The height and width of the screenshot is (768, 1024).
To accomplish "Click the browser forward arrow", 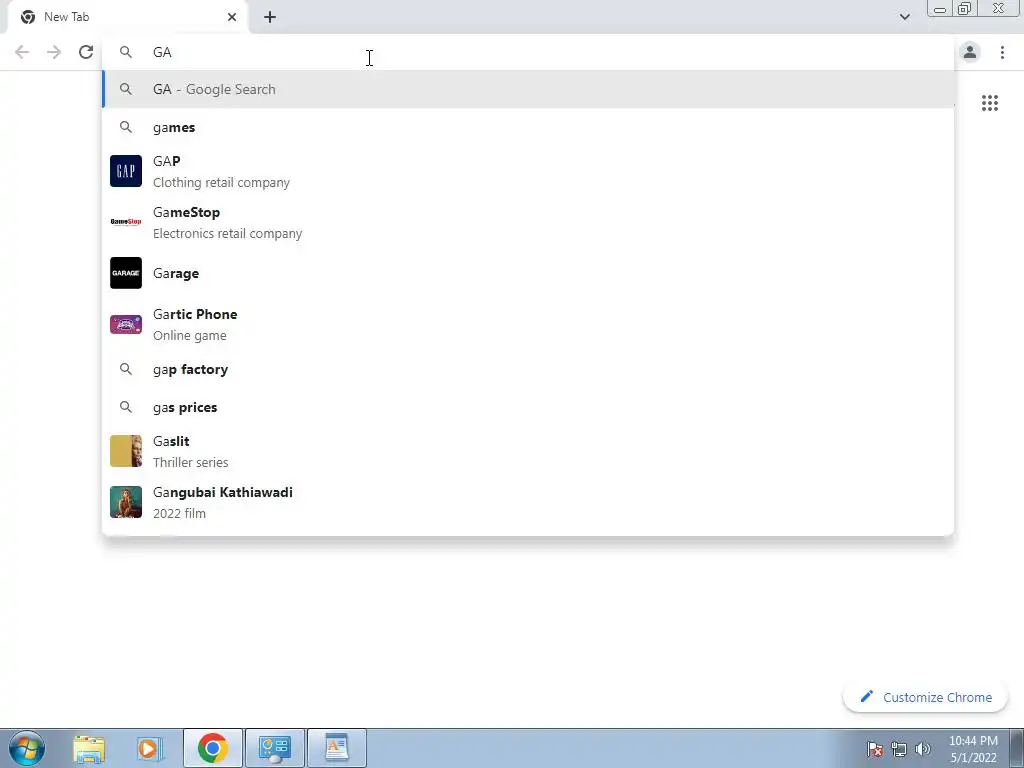I will tap(54, 52).
